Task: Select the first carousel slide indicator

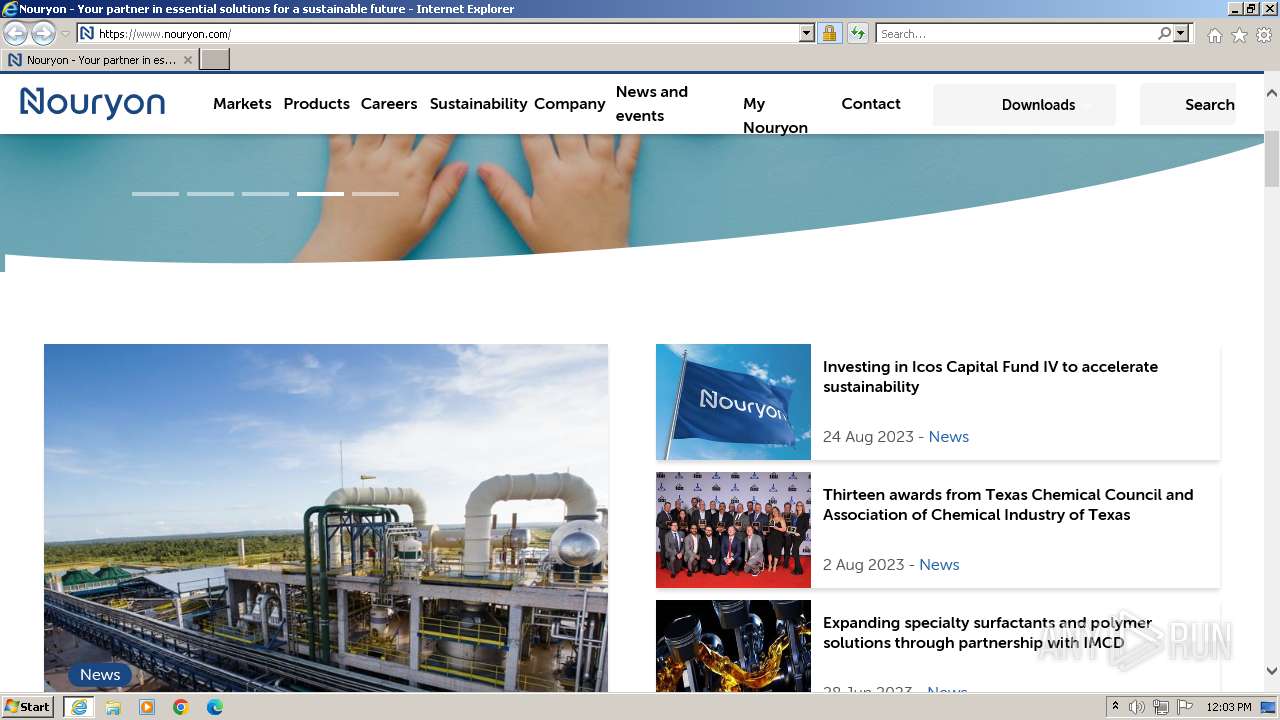Action: click(155, 194)
